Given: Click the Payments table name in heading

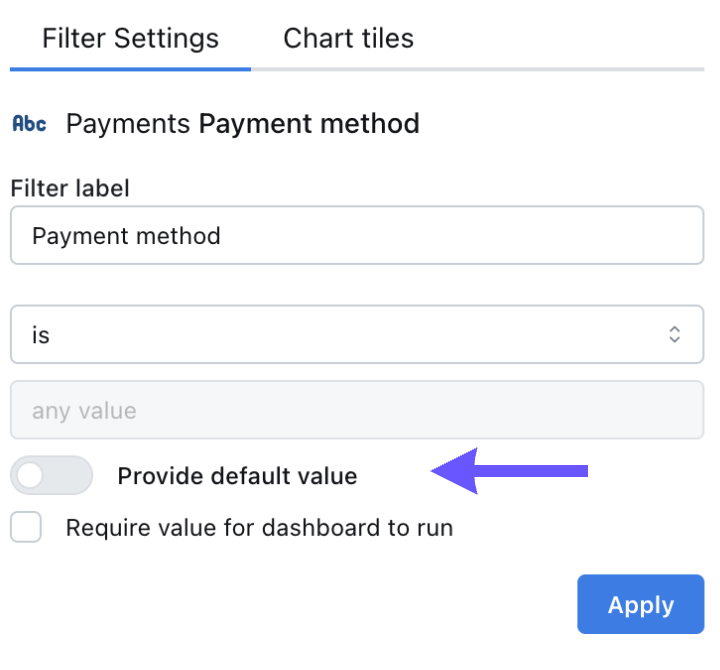Looking at the screenshot, I should [x=128, y=124].
